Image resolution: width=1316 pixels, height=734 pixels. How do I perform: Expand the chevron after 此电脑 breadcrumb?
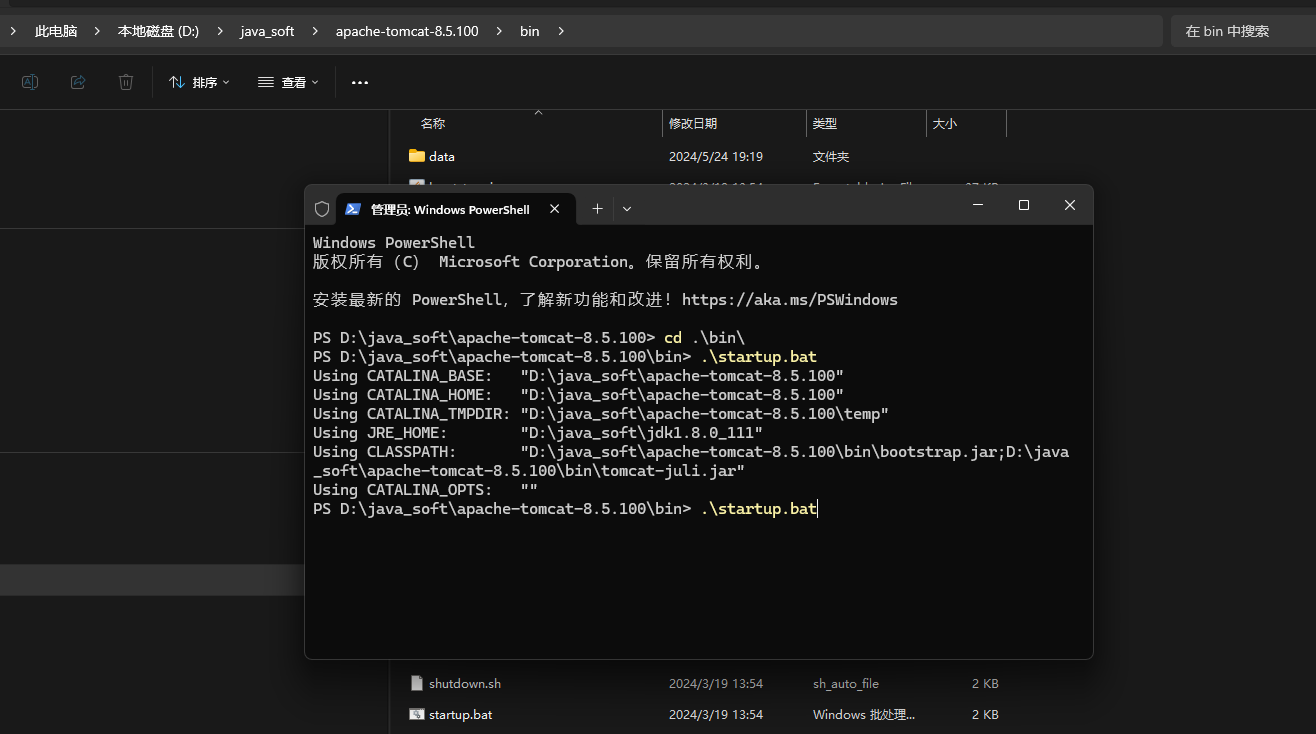(x=97, y=31)
